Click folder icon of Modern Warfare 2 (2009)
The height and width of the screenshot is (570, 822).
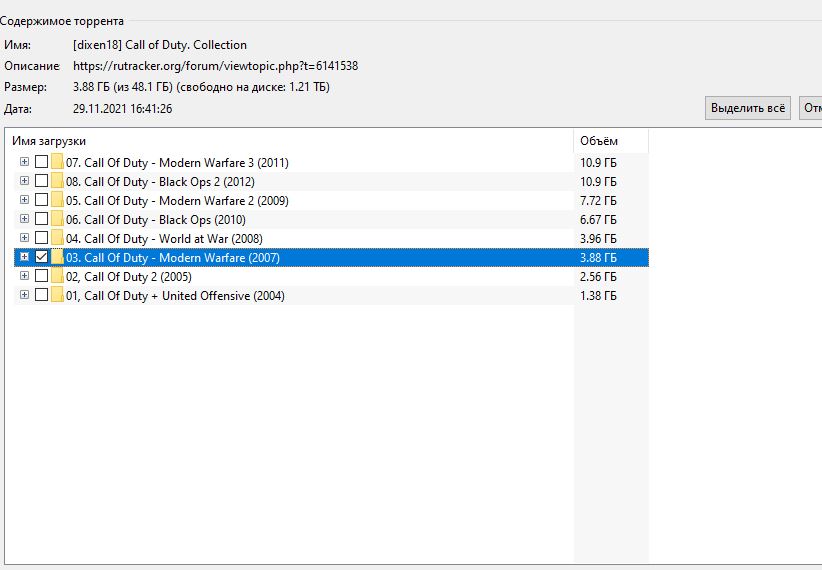pos(57,201)
